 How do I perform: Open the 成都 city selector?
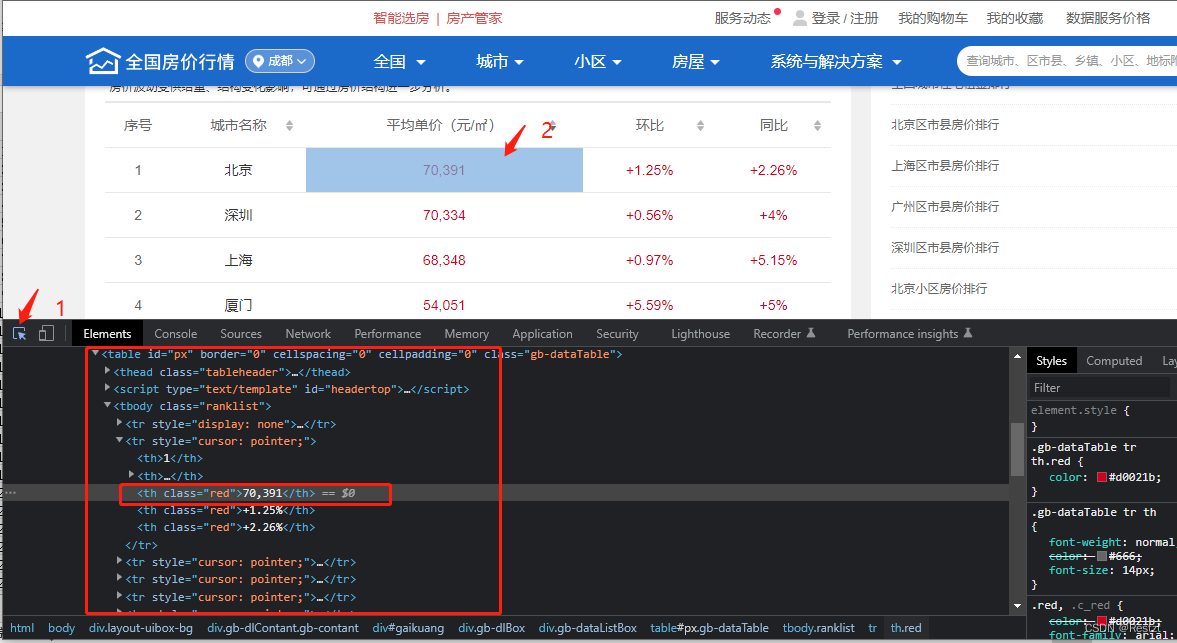click(280, 62)
